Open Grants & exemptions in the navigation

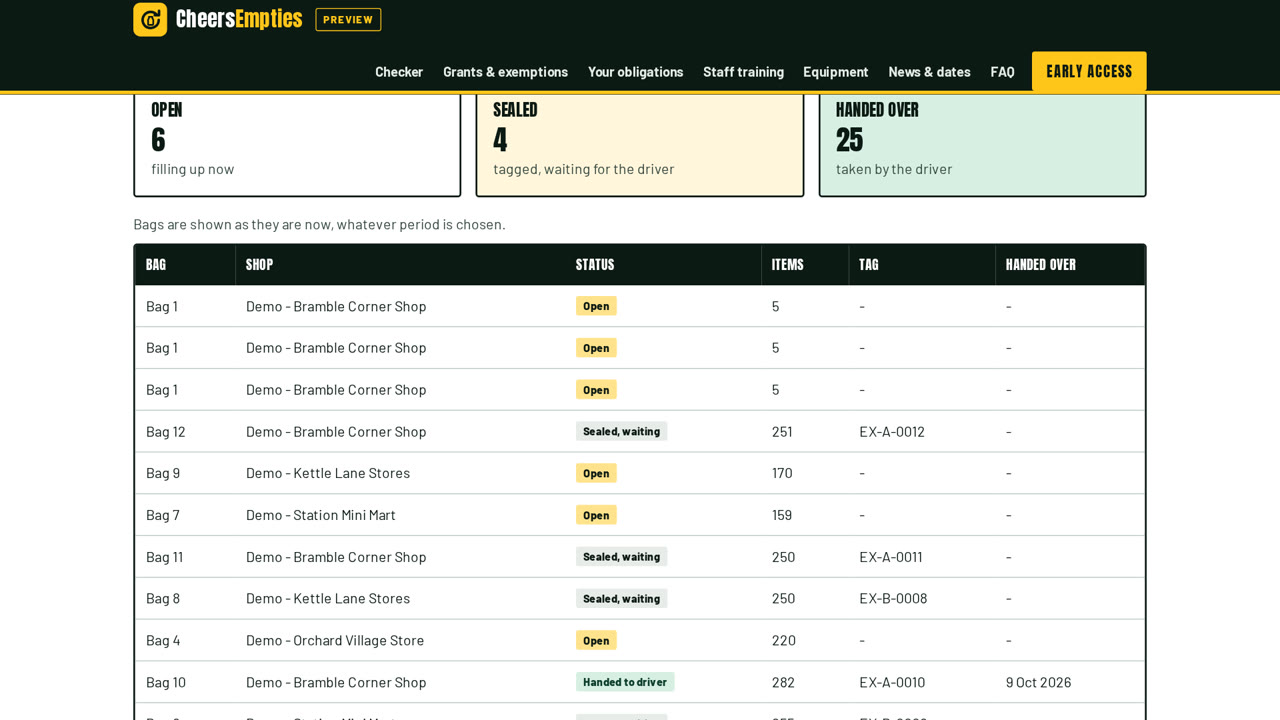click(x=505, y=72)
